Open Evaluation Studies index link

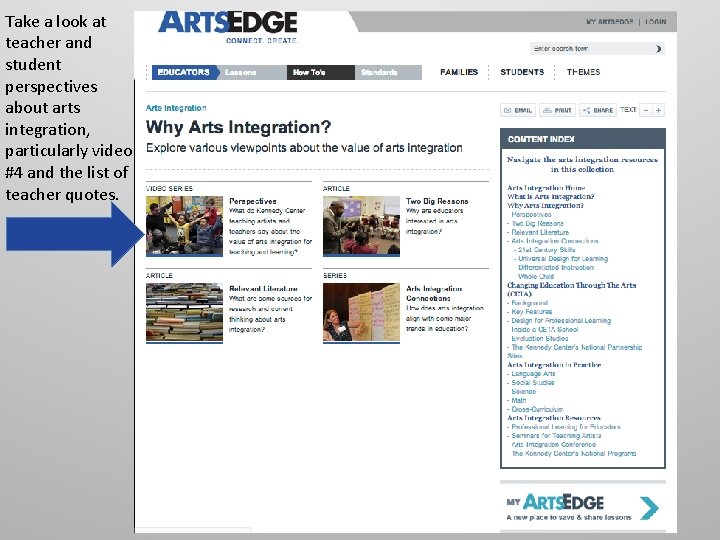click(x=540, y=338)
